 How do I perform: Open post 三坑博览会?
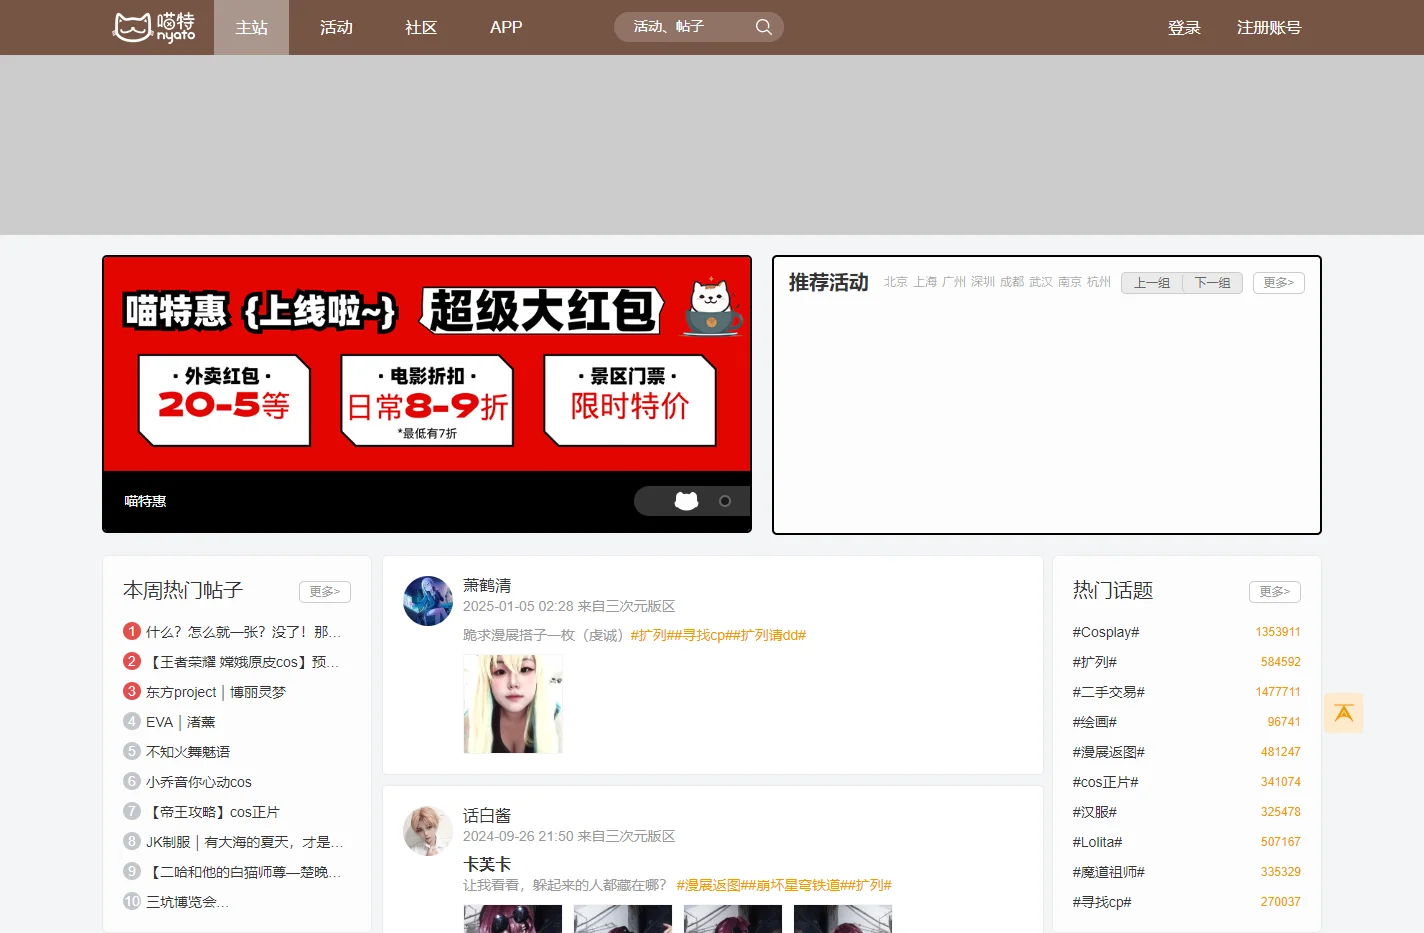[187, 902]
